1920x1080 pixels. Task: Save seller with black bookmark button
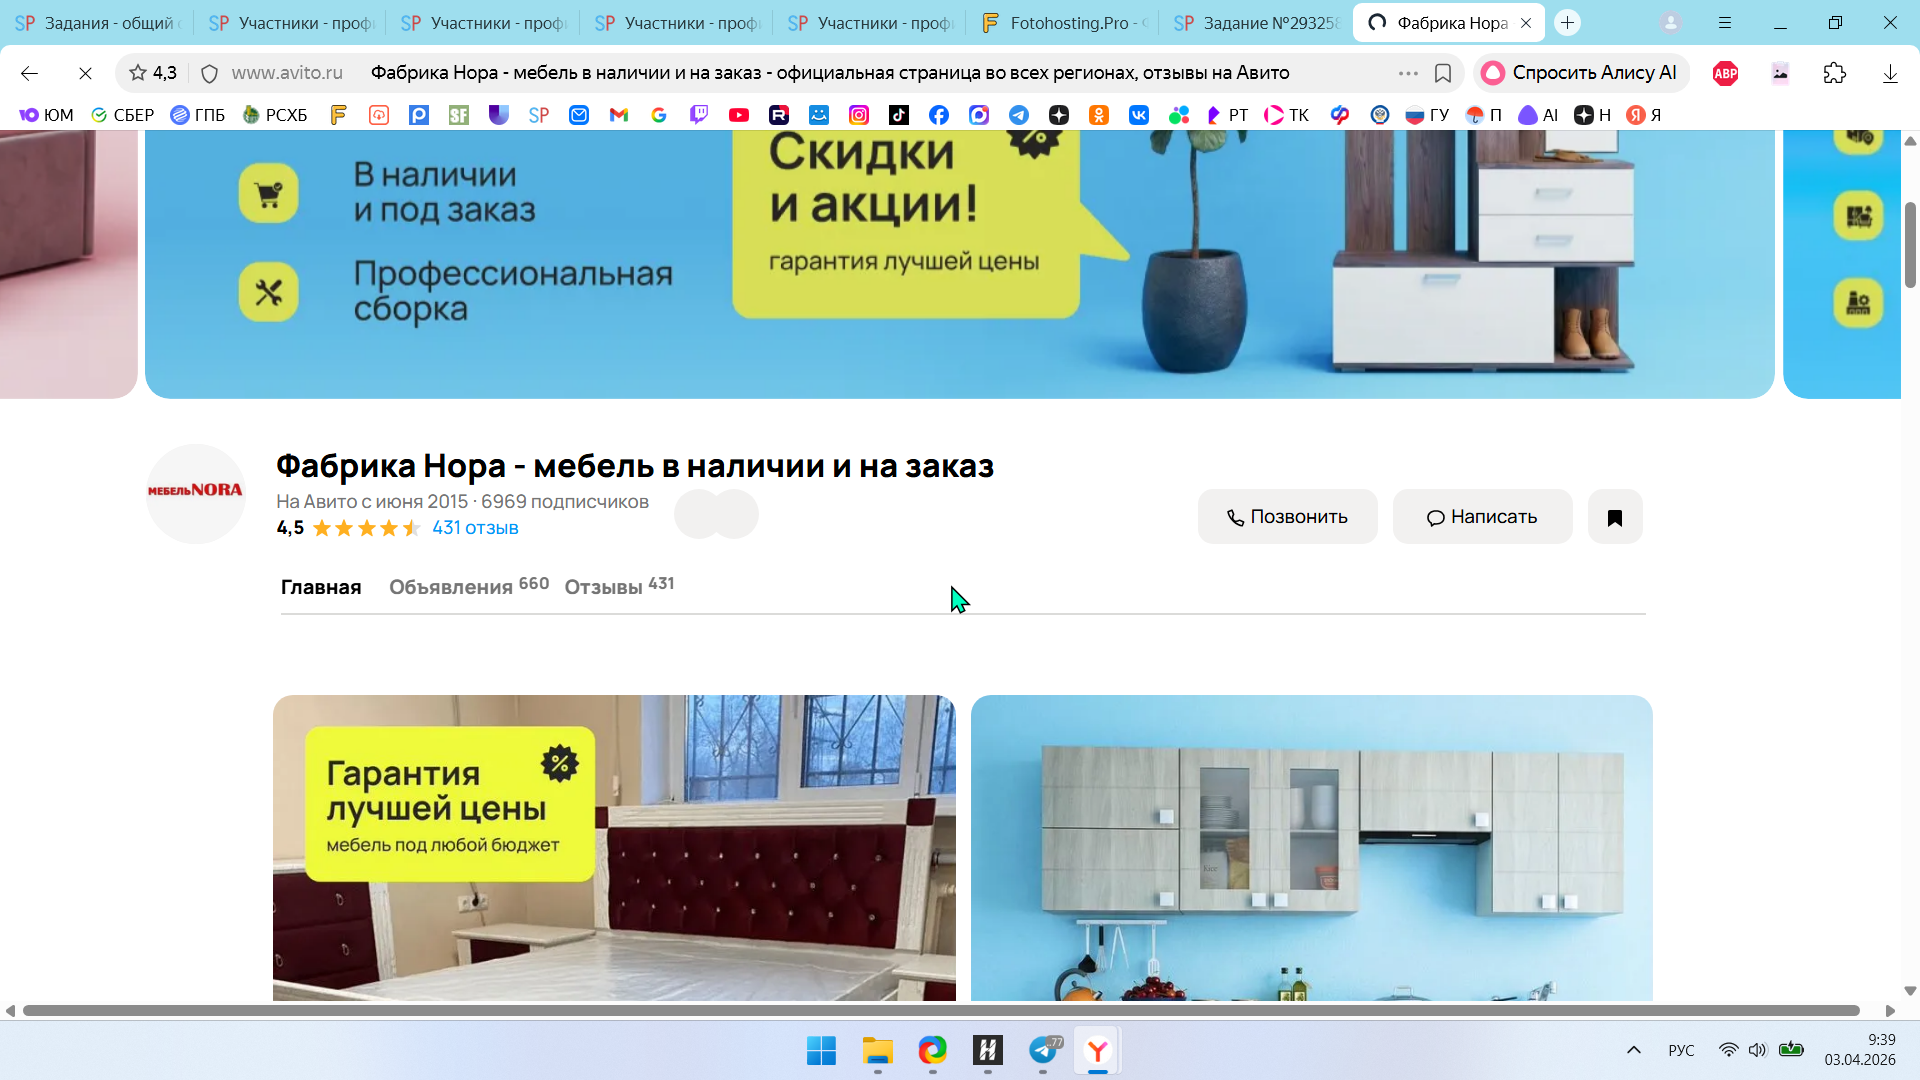pos(1614,517)
